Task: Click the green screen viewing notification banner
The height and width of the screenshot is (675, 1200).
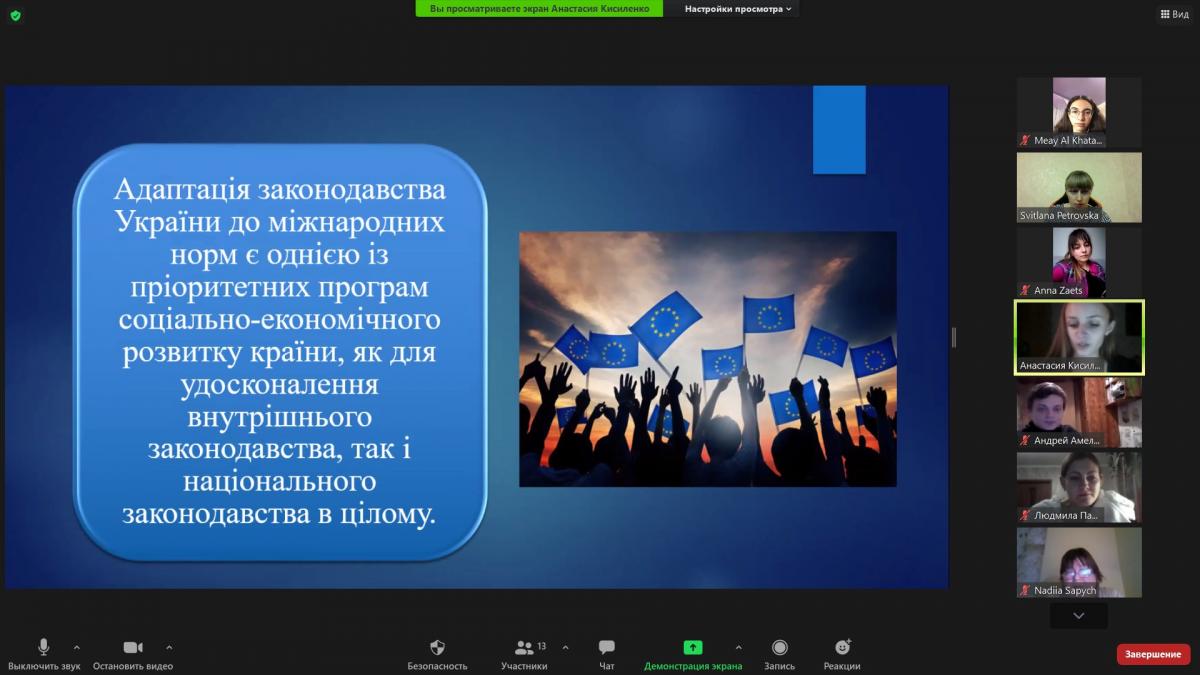Action: point(539,8)
